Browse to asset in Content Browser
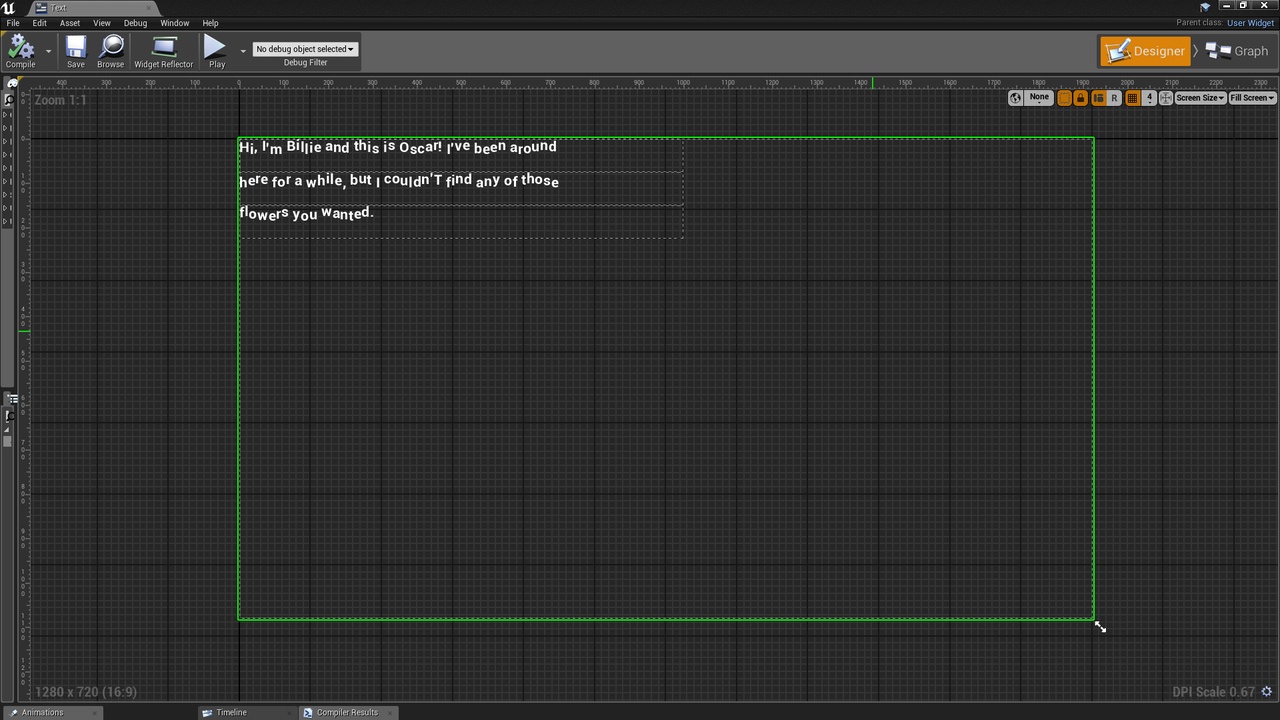 pyautogui.click(x=110, y=47)
